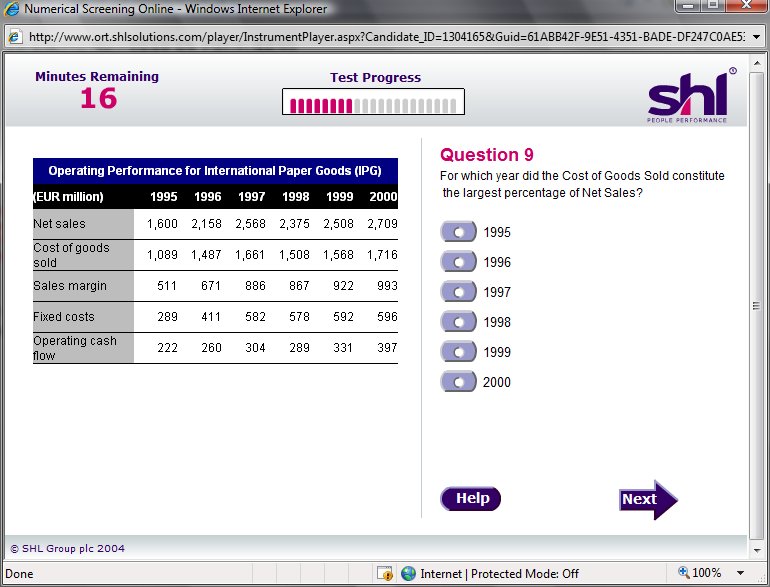Click the table title Operating Performance banner
Image resolution: width=770 pixels, height=587 pixels.
click(x=215, y=171)
